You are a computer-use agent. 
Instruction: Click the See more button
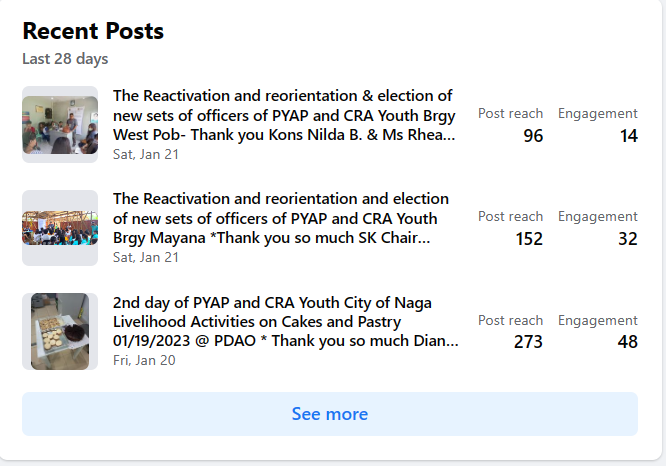tap(330, 414)
